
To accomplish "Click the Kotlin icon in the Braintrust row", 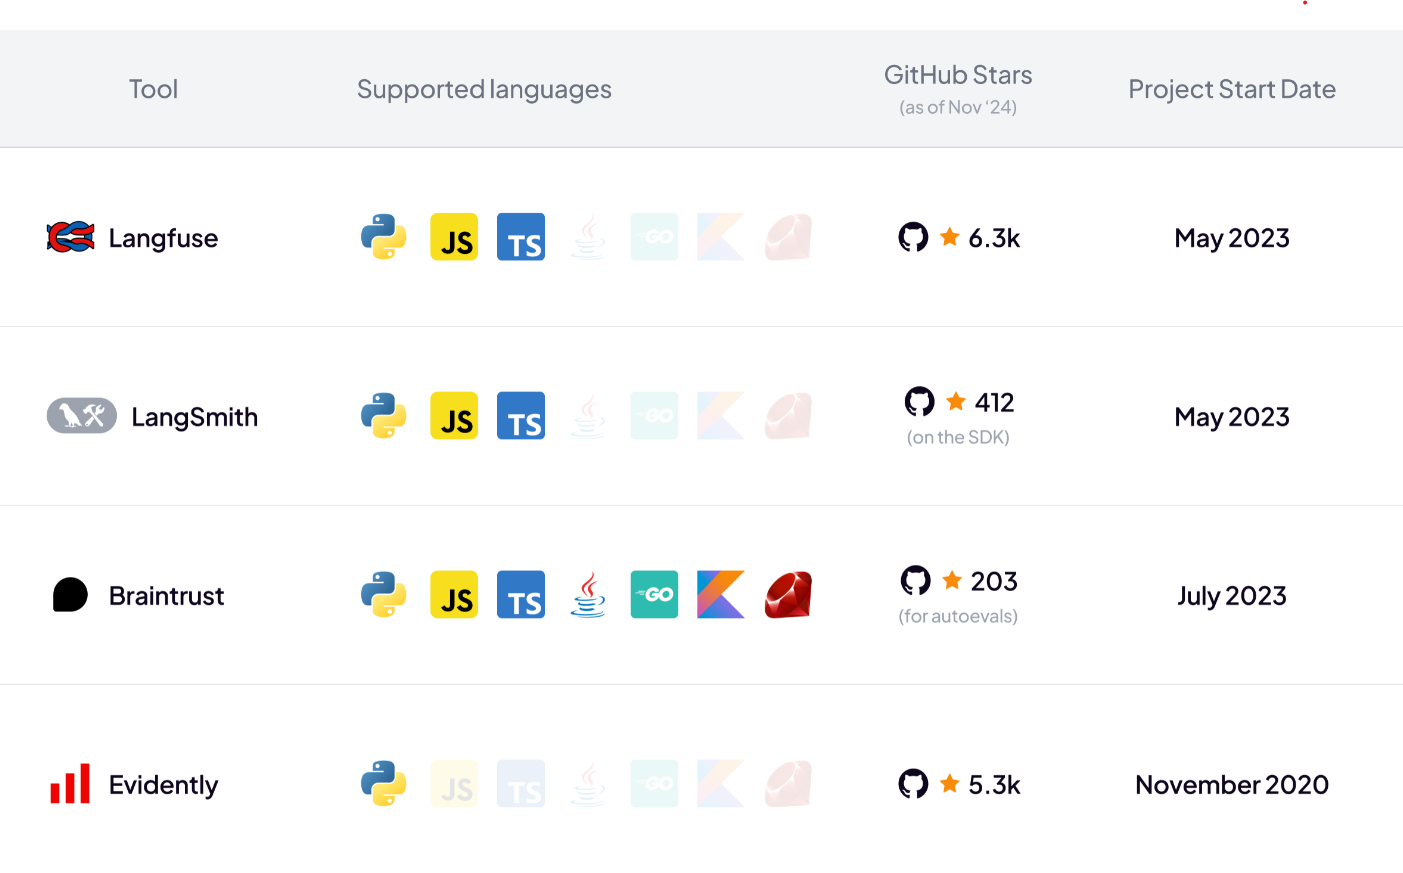I will pos(721,594).
